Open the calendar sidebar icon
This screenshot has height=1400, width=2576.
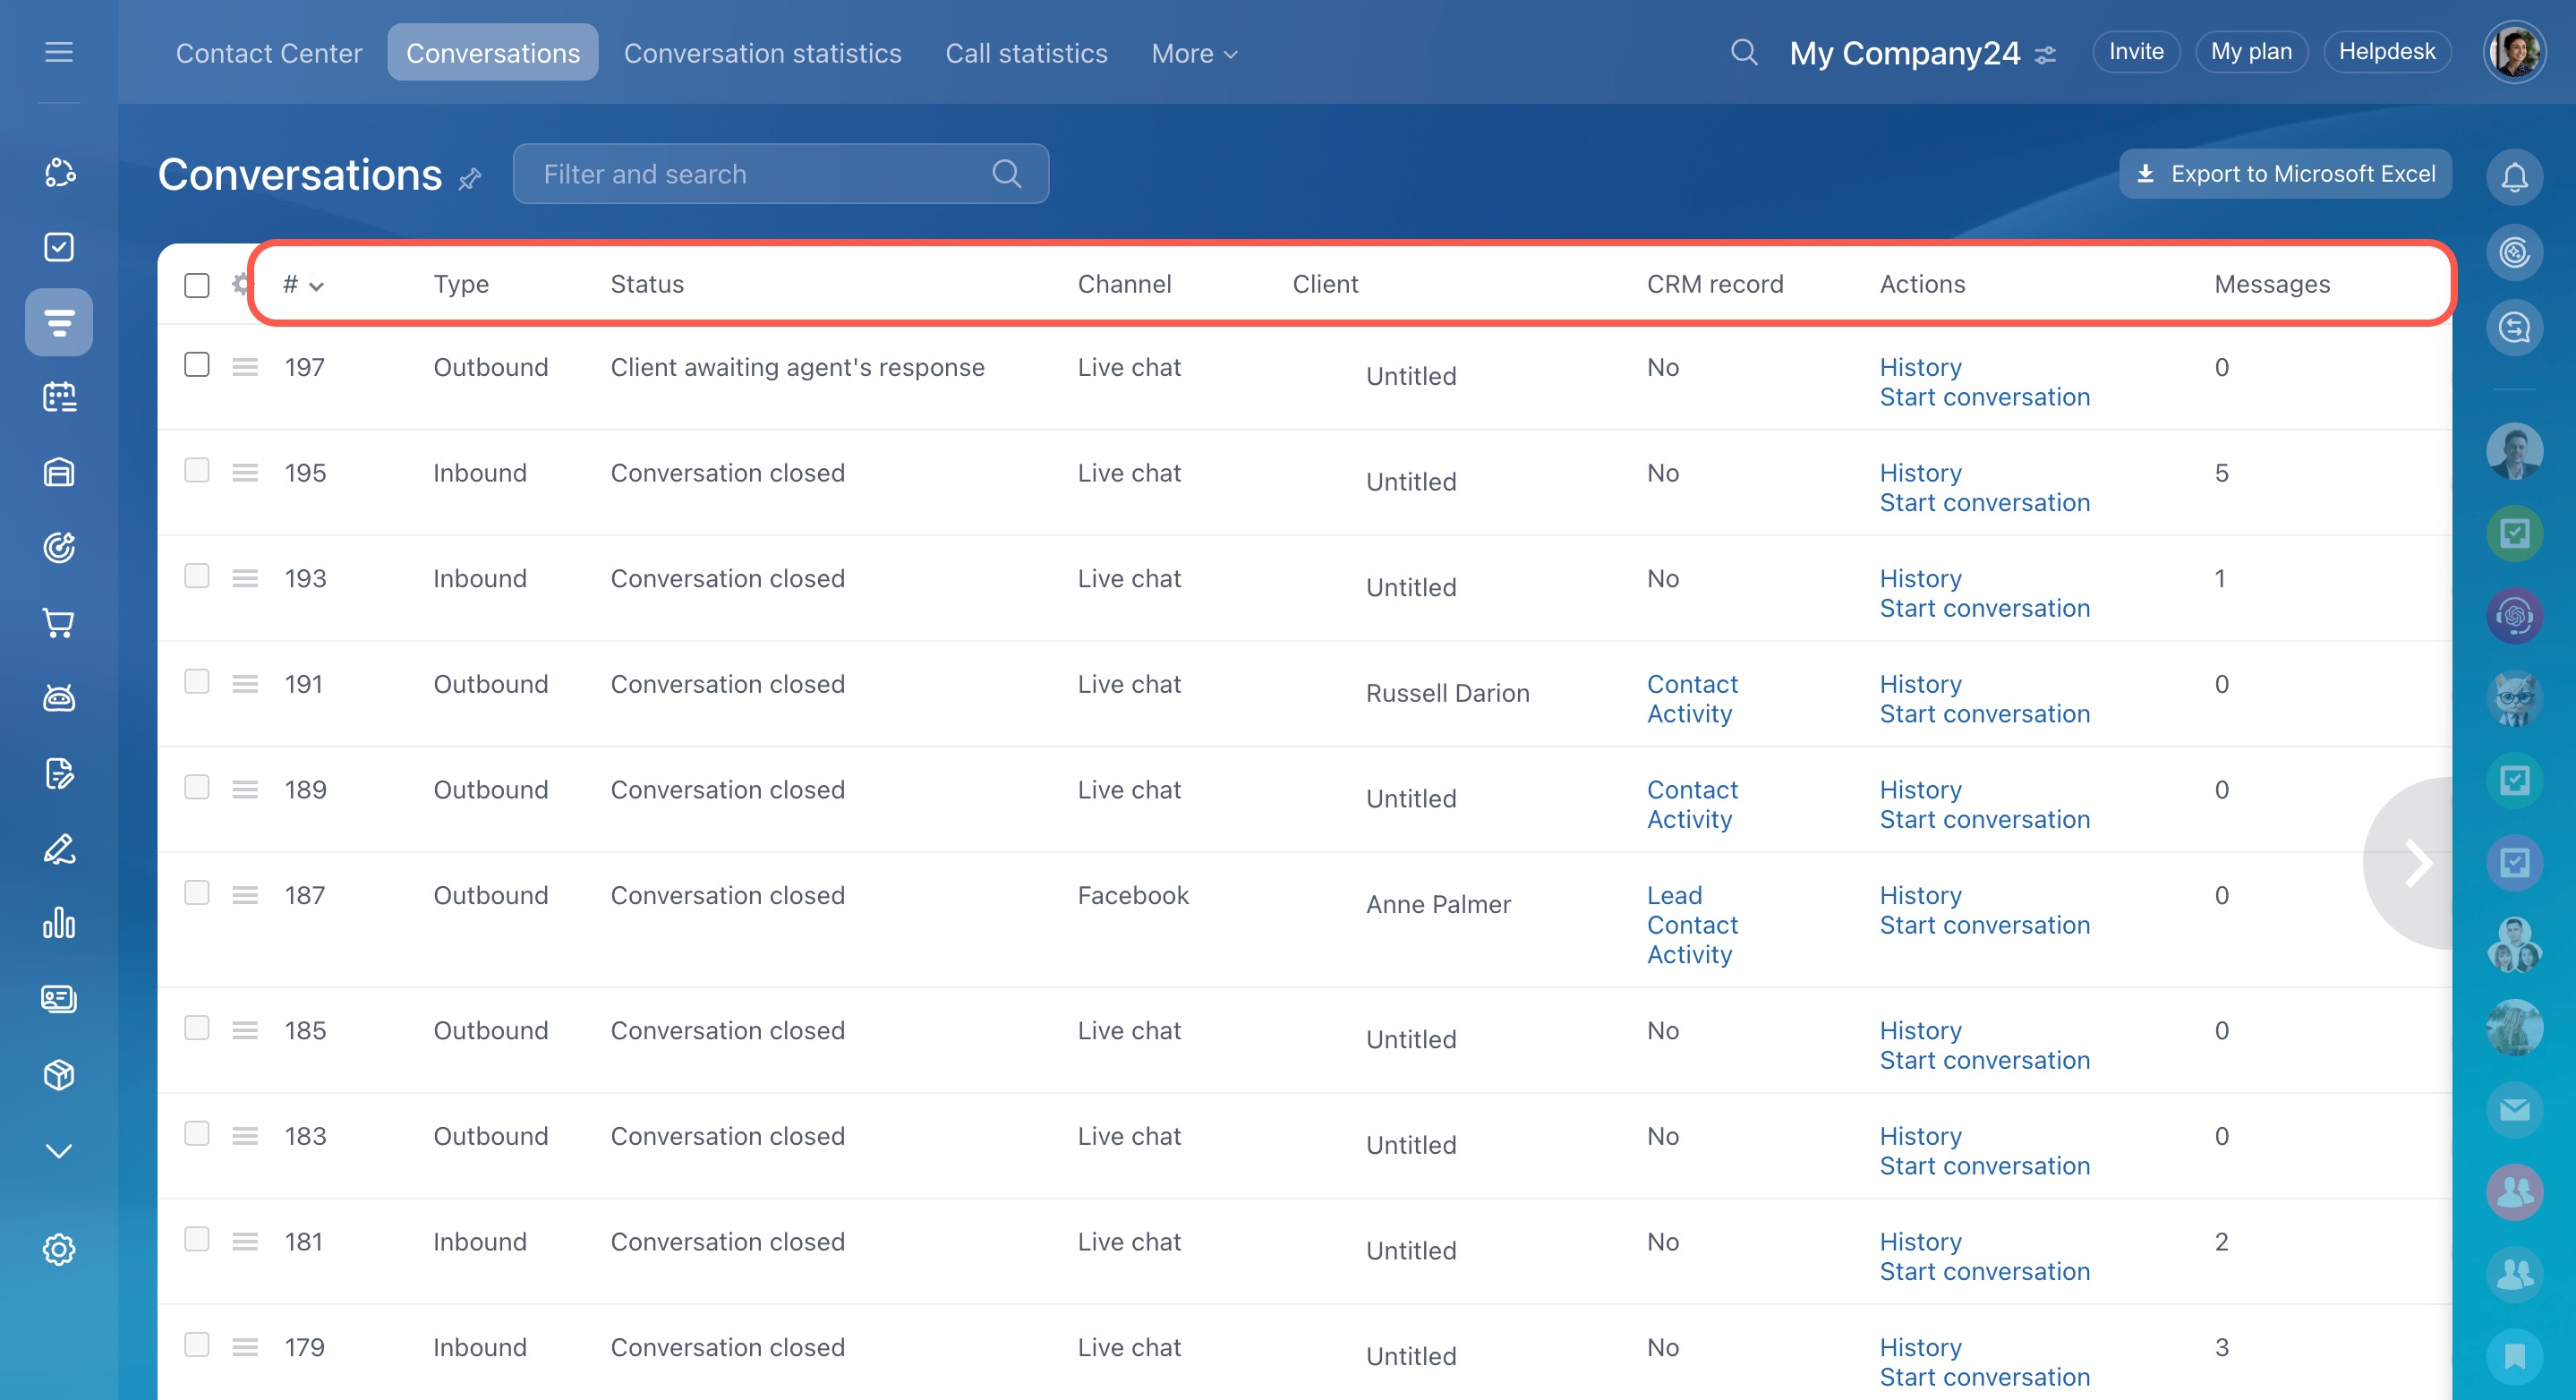[x=59, y=397]
